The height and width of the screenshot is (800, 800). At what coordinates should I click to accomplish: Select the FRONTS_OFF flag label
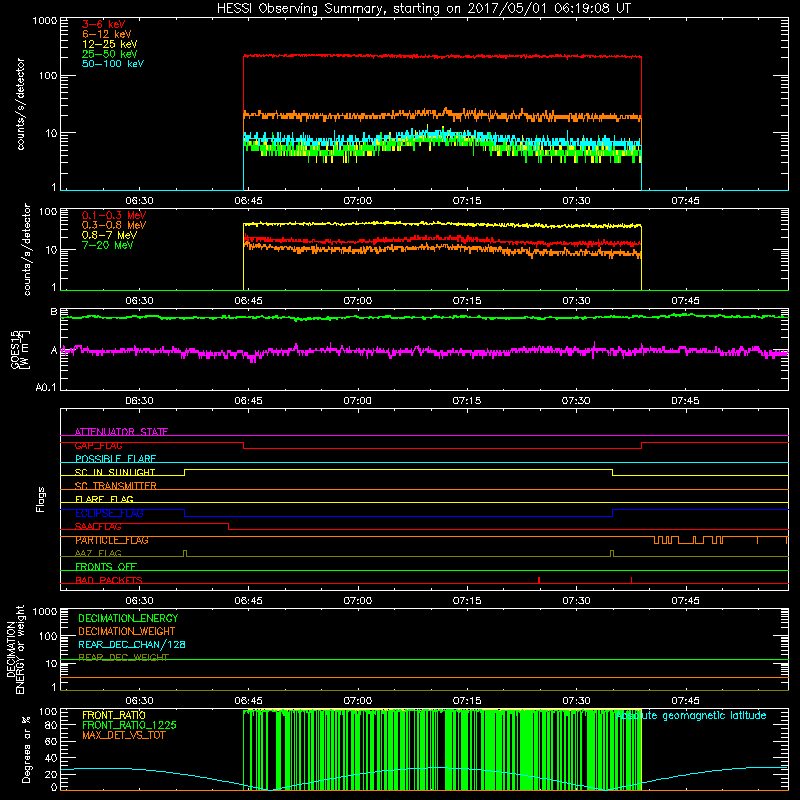click(106, 567)
